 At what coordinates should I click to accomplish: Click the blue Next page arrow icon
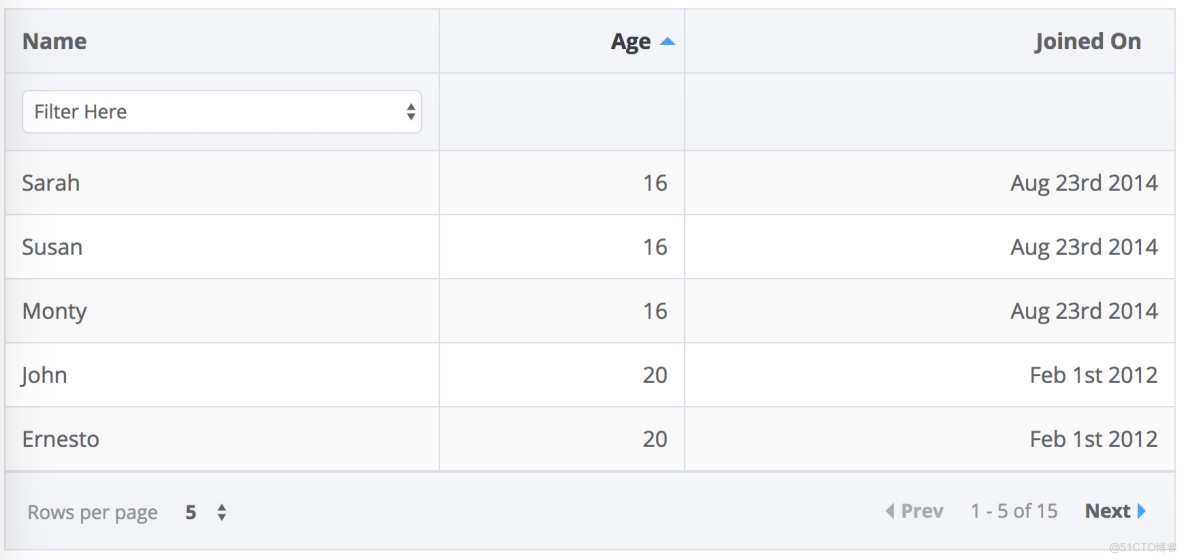pos(1142,511)
